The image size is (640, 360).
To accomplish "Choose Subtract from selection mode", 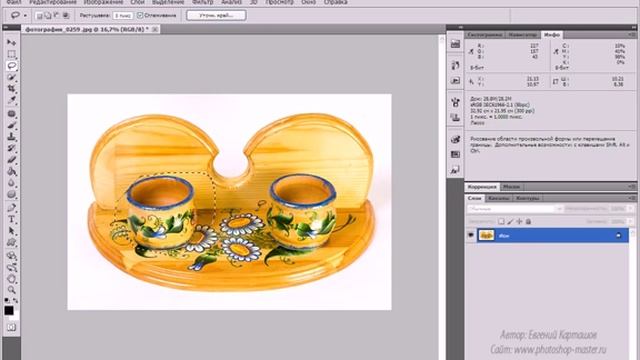I will pos(57,16).
